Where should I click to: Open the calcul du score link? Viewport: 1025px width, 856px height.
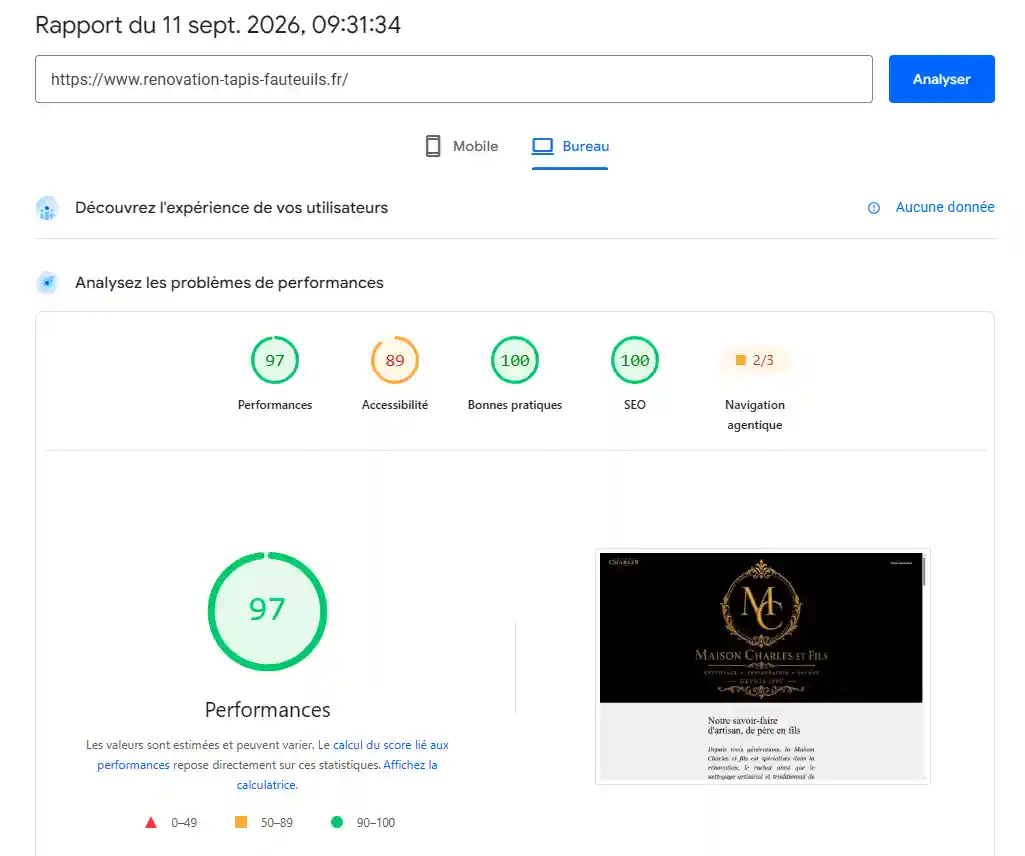pos(273,755)
